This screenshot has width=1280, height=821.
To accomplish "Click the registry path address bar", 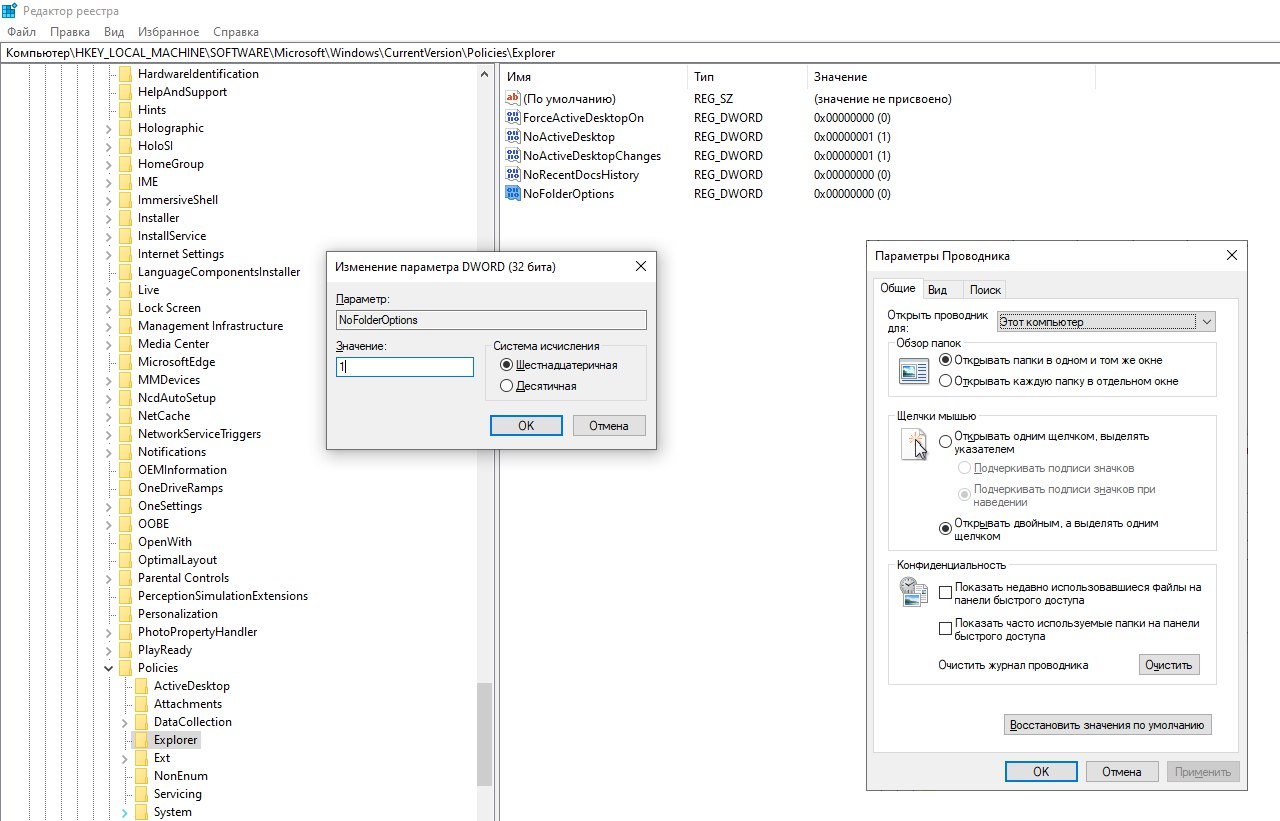I will [x=640, y=53].
